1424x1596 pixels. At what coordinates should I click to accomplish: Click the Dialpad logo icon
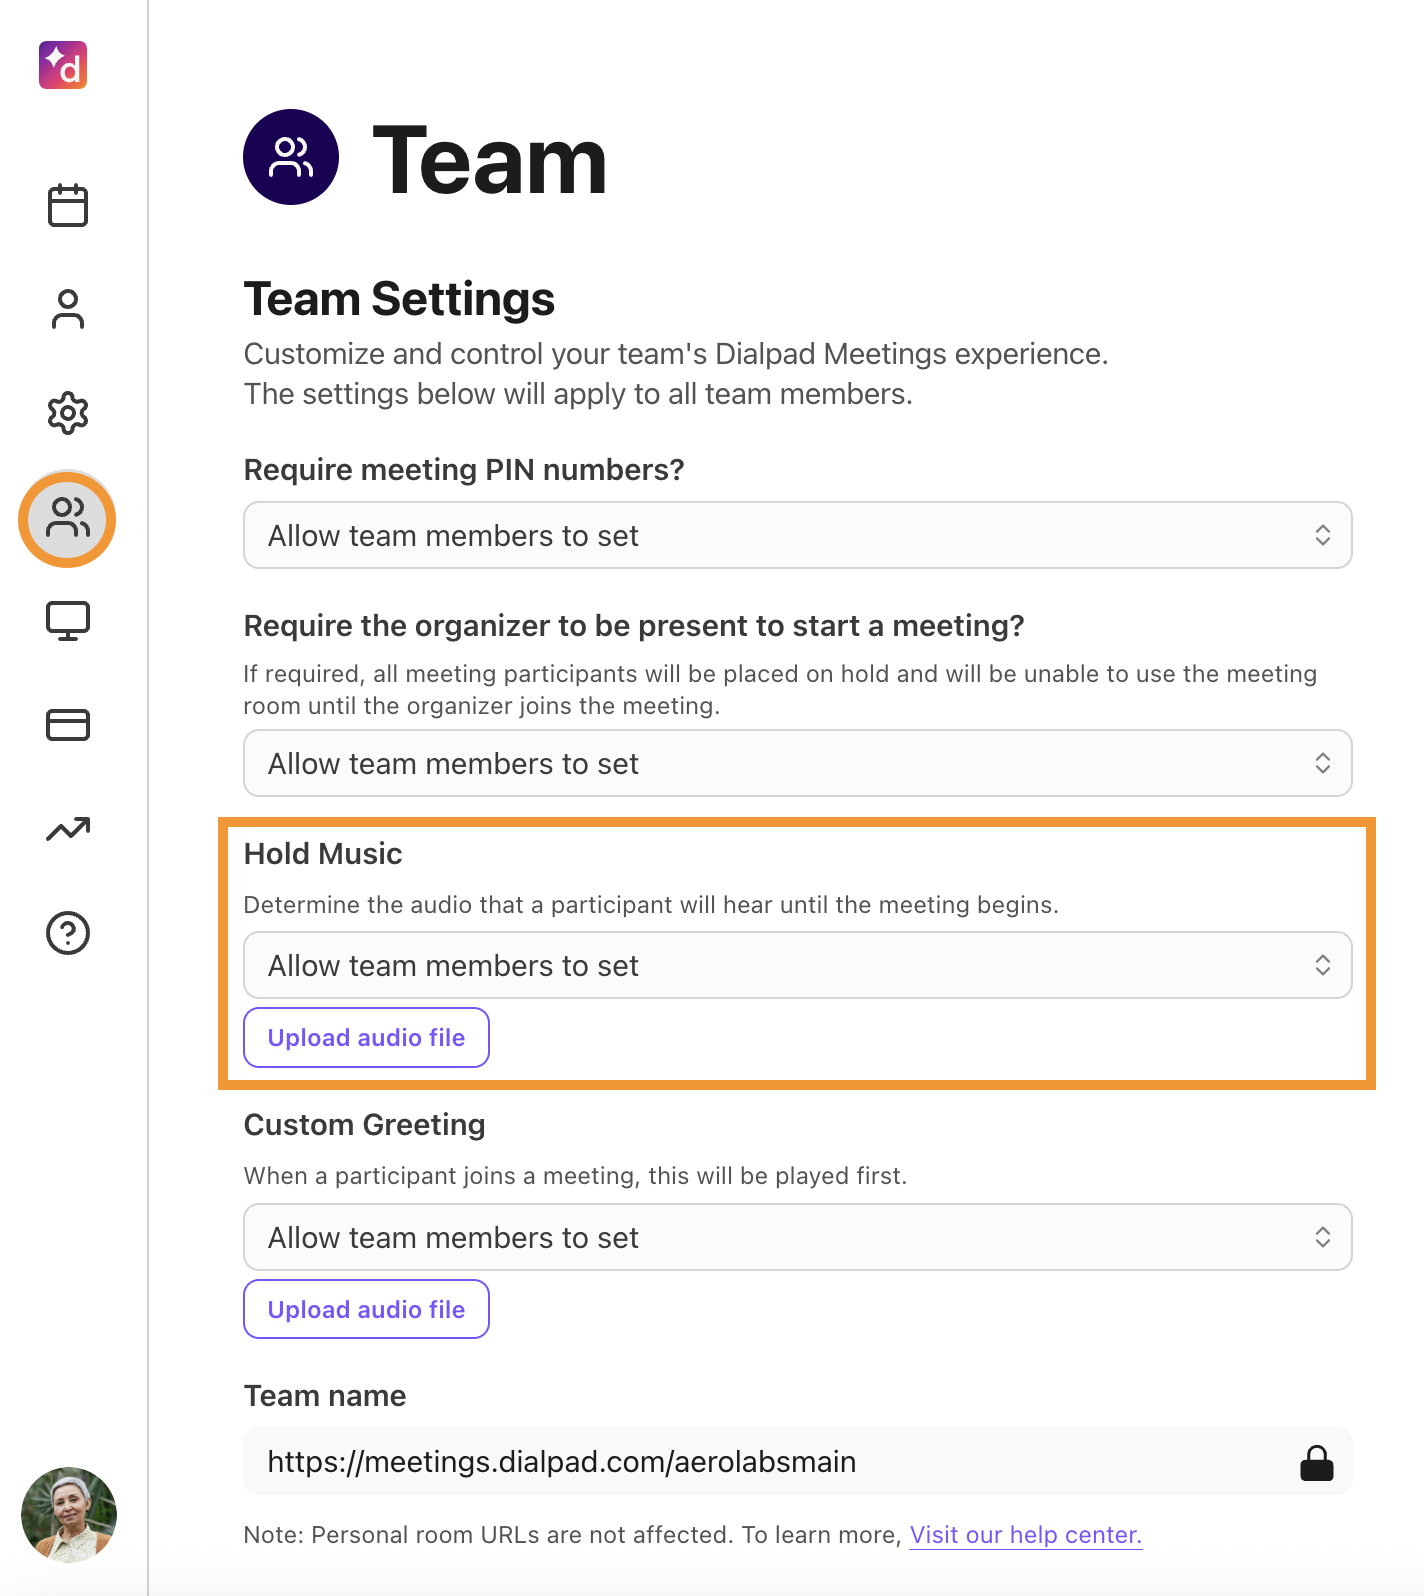click(x=63, y=65)
